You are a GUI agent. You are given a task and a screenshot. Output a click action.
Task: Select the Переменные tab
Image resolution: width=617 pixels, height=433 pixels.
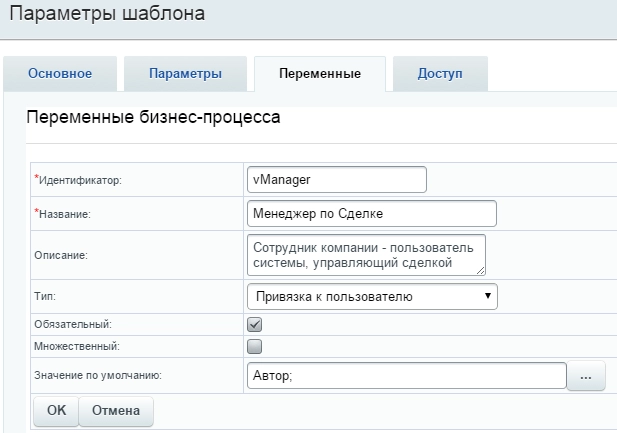319,74
